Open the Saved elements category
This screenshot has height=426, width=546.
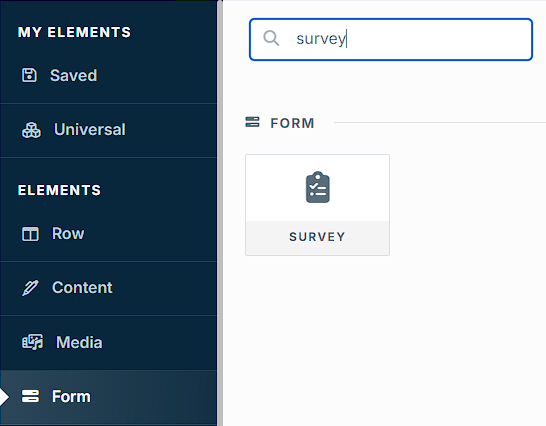click(108, 76)
